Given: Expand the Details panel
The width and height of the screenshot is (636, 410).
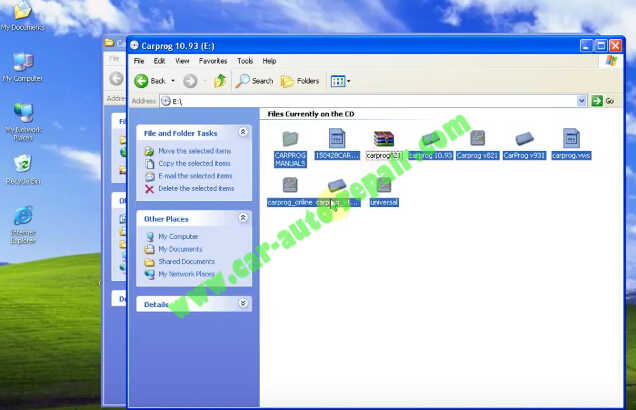Looking at the screenshot, I should tap(243, 303).
